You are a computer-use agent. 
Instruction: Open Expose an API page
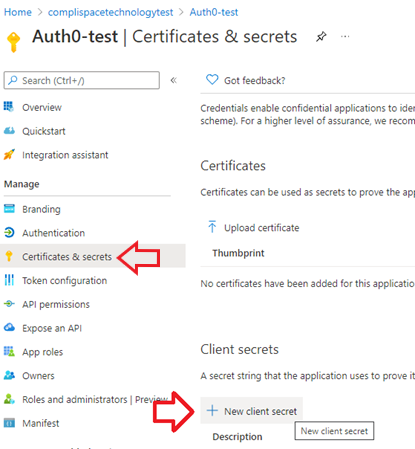point(52,328)
